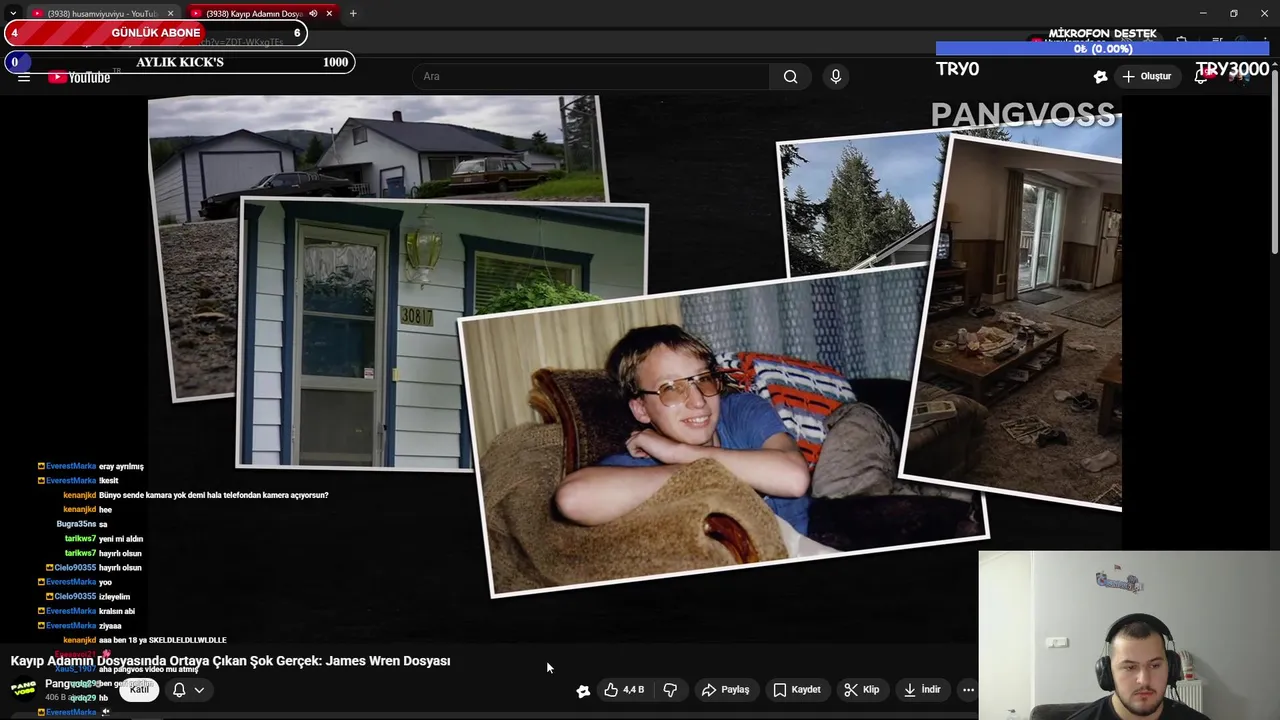Open the Oluştur create menu

click(1146, 77)
